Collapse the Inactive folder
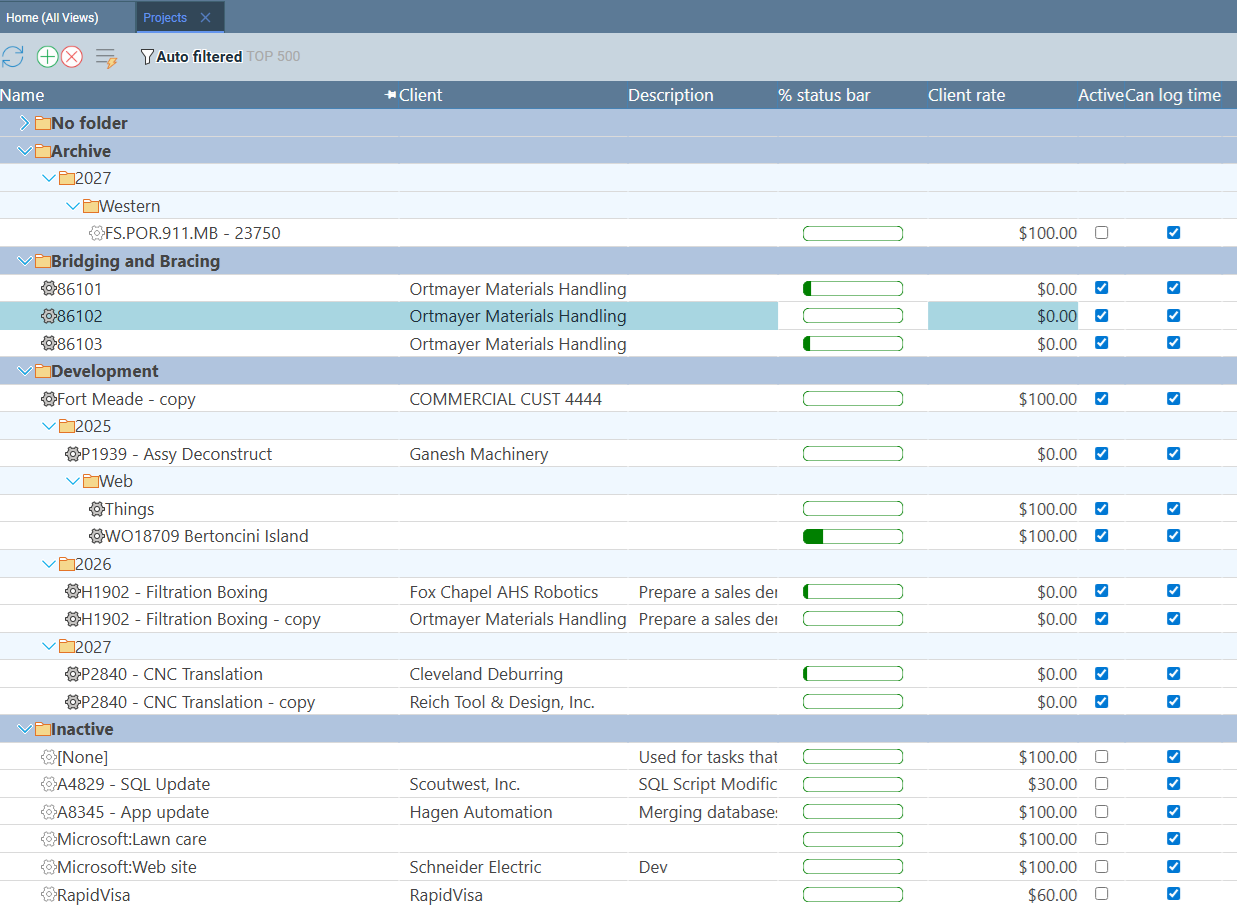Viewport: 1237px width, 906px height. (25, 729)
